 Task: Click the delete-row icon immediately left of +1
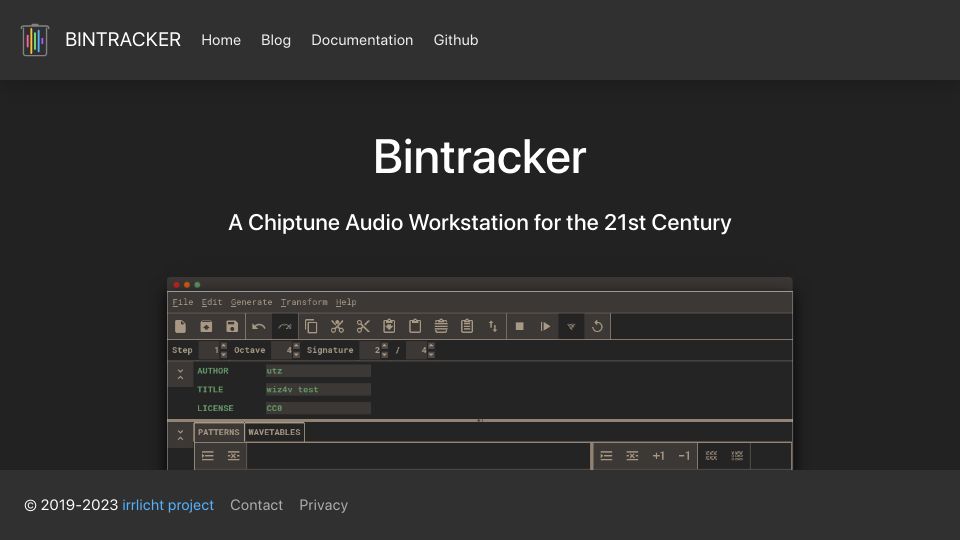(632, 456)
